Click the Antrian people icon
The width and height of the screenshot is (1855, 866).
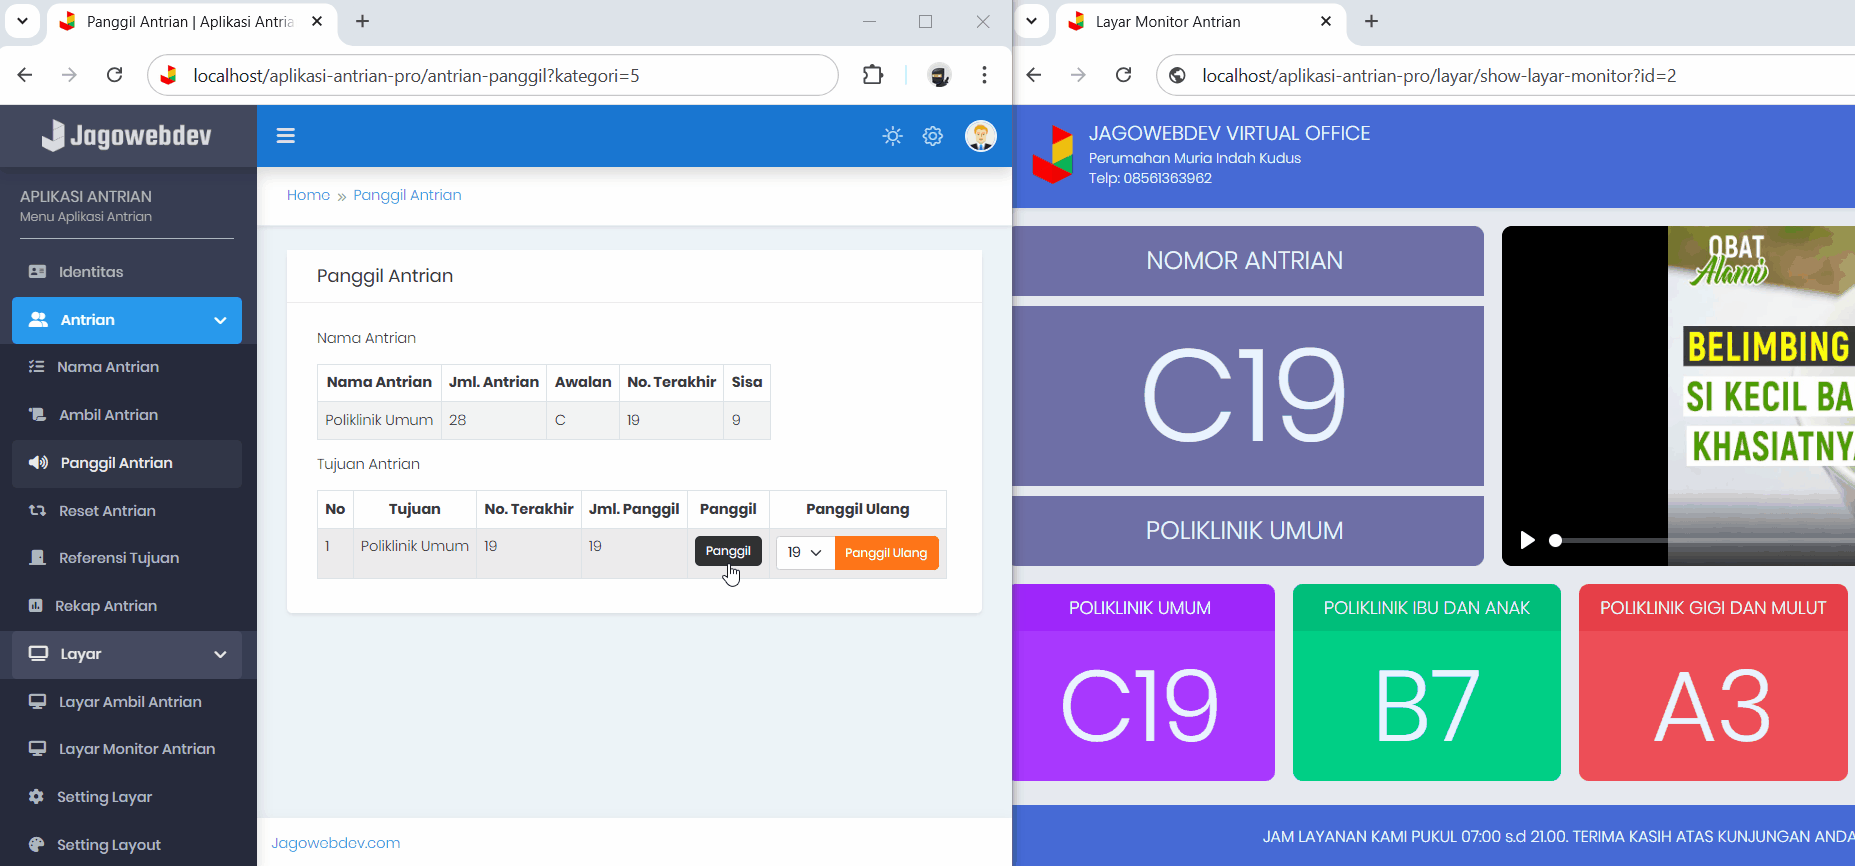pyautogui.click(x=39, y=320)
